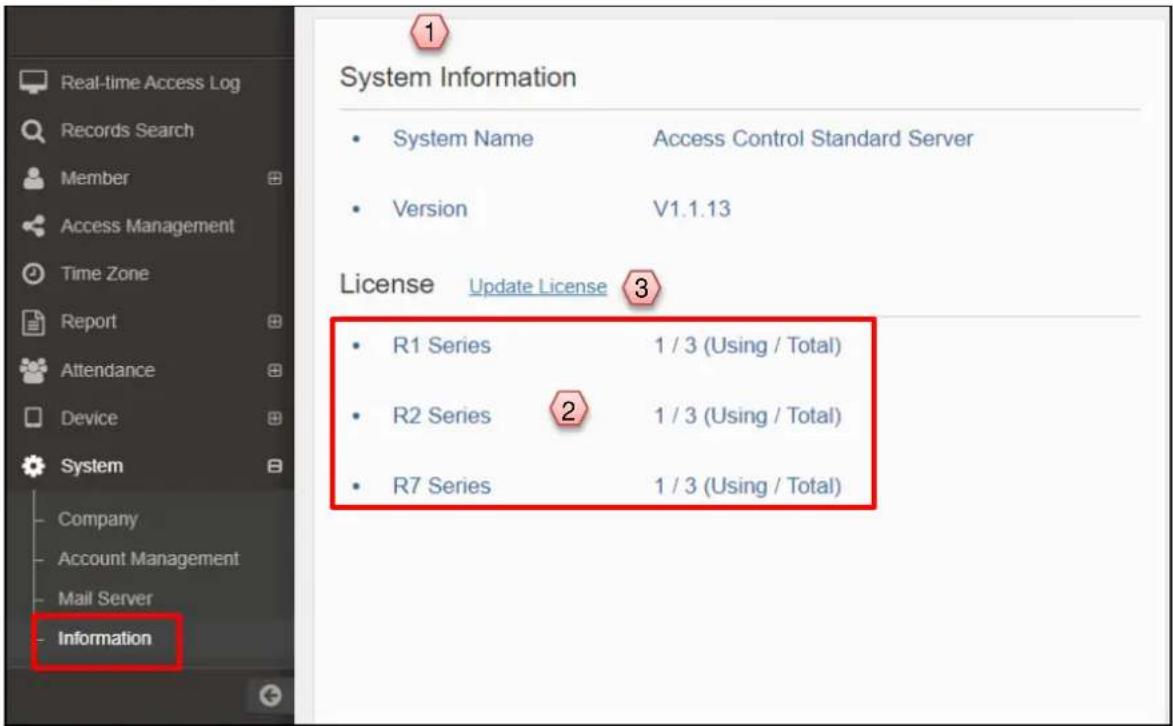Select the System menu label
Screen dimensions: 1173x726
(x=92, y=466)
